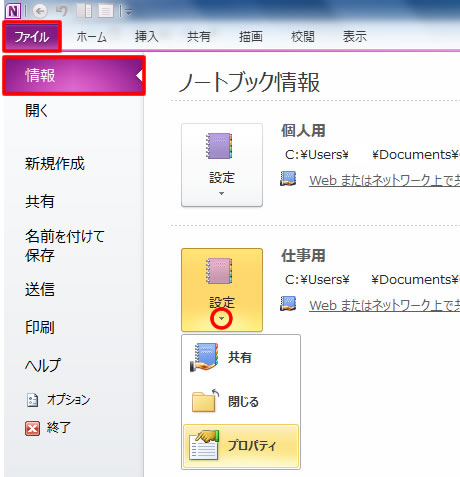Choose 共有 in the 設定 dropdown menu
460x477 pixels.
click(241, 357)
